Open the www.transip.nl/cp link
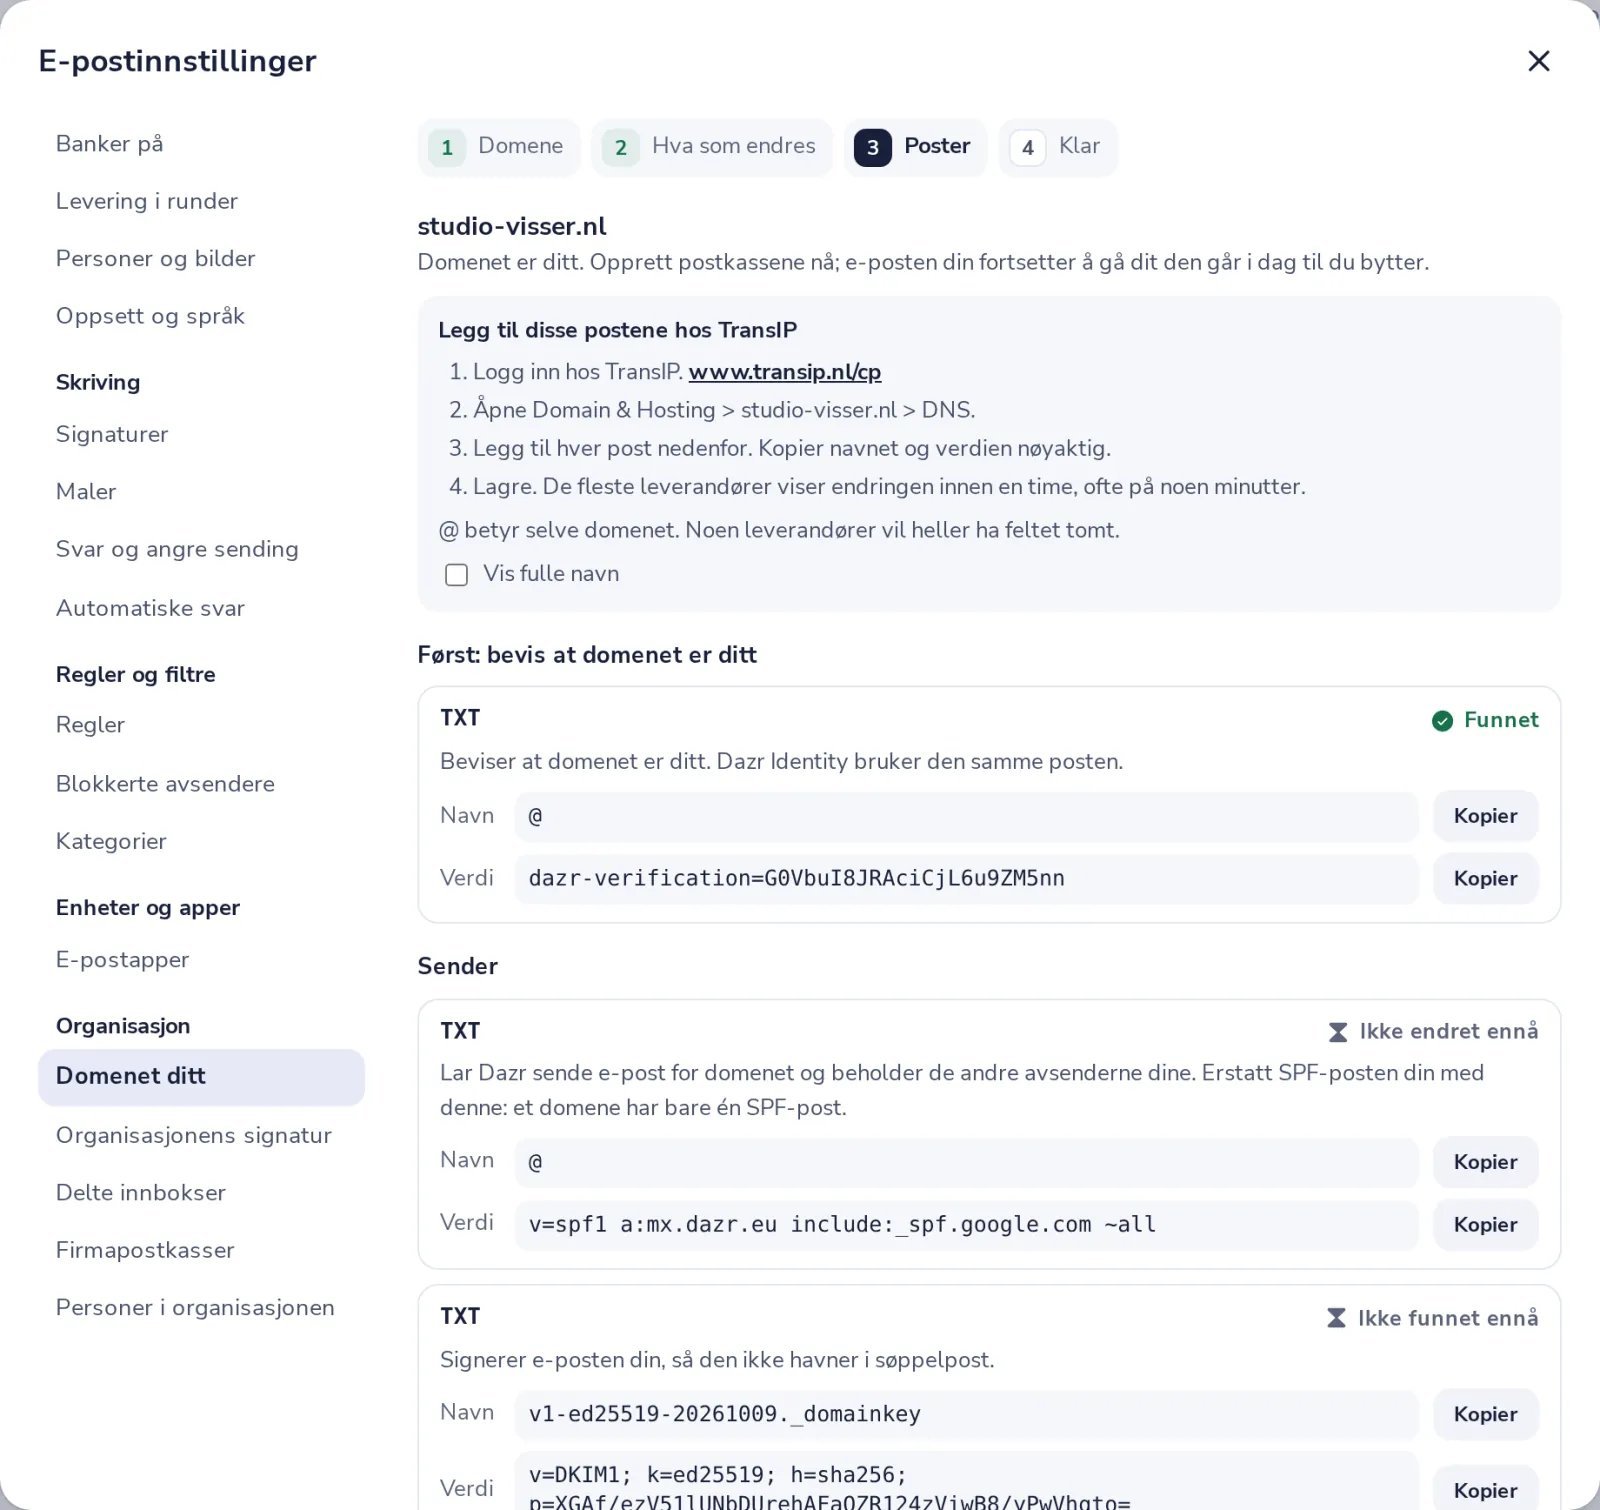 [785, 372]
